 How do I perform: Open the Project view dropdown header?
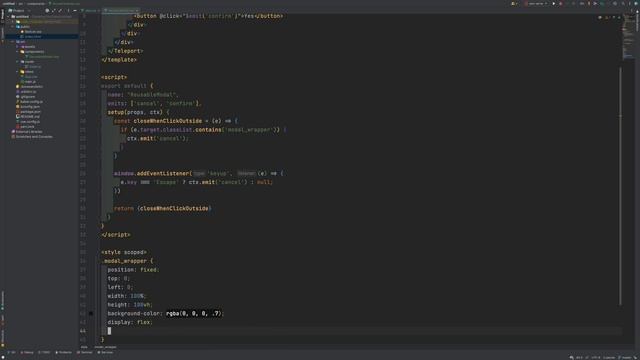19,11
